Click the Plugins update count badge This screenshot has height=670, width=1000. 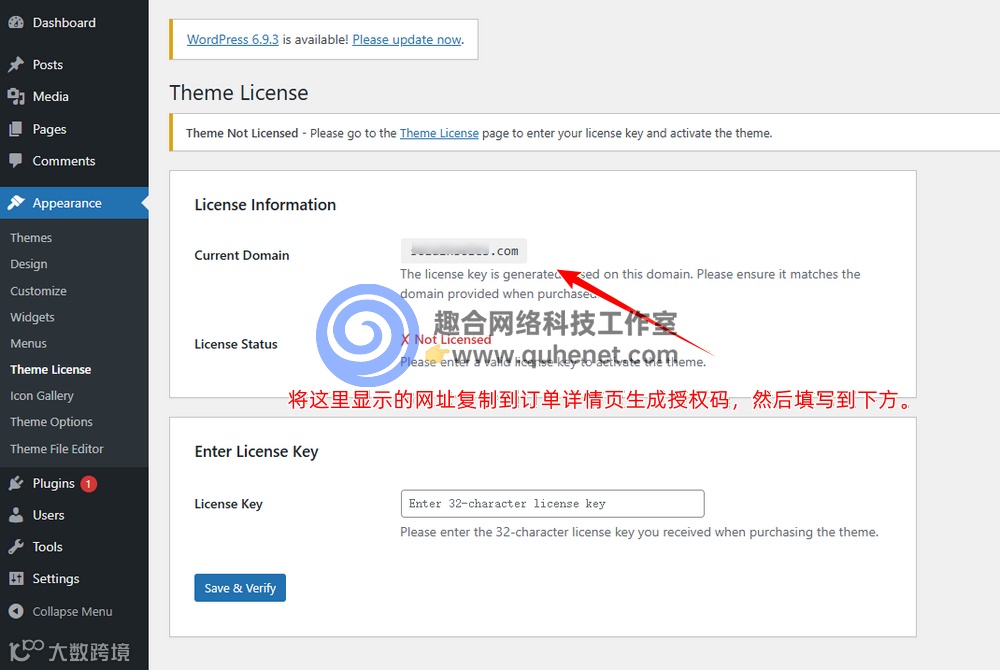89,484
